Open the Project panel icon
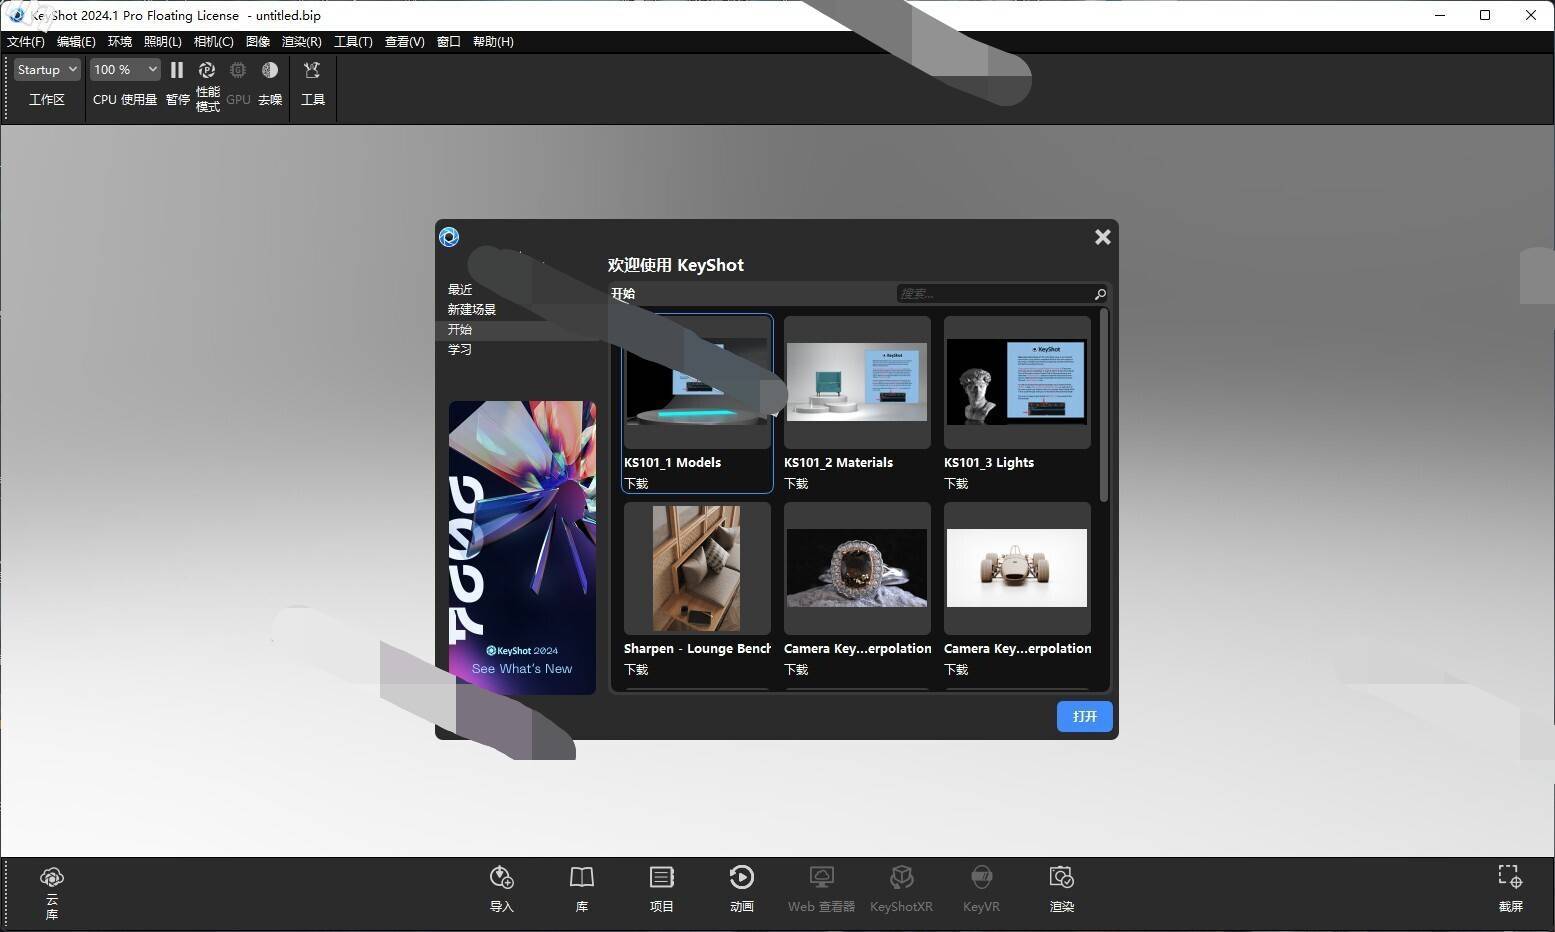This screenshot has height=932, width=1555. click(662, 878)
